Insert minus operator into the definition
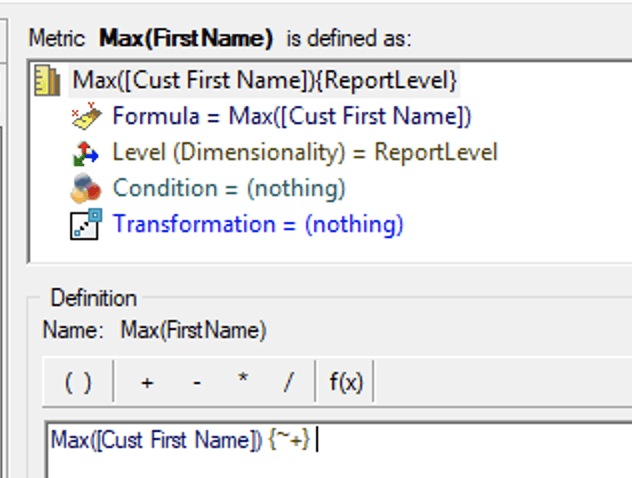The image size is (632, 478). (x=197, y=382)
